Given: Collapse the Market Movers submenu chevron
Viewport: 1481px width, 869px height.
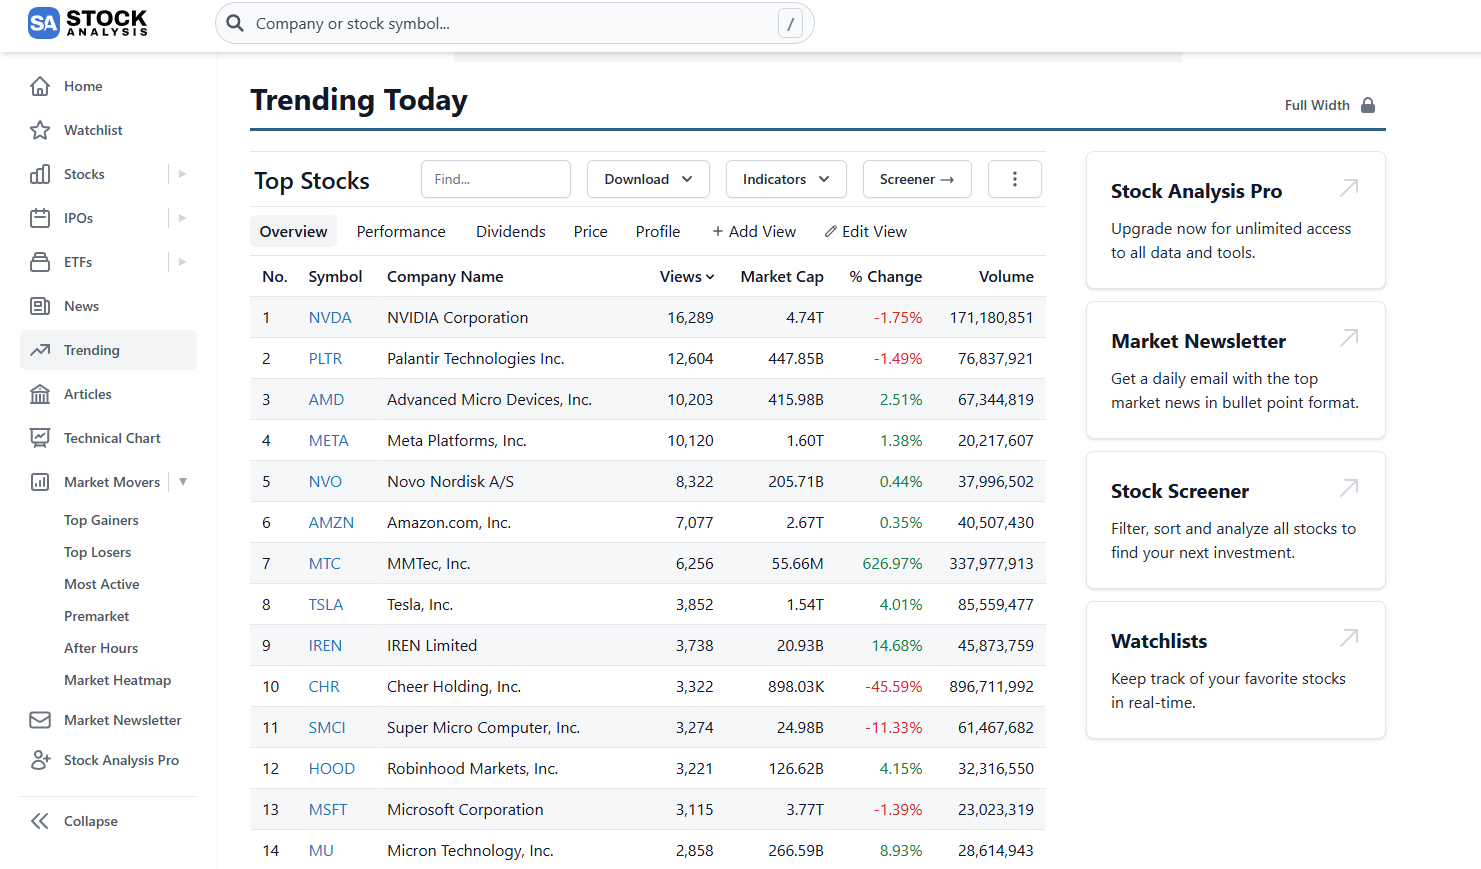Looking at the screenshot, I should (x=183, y=481).
